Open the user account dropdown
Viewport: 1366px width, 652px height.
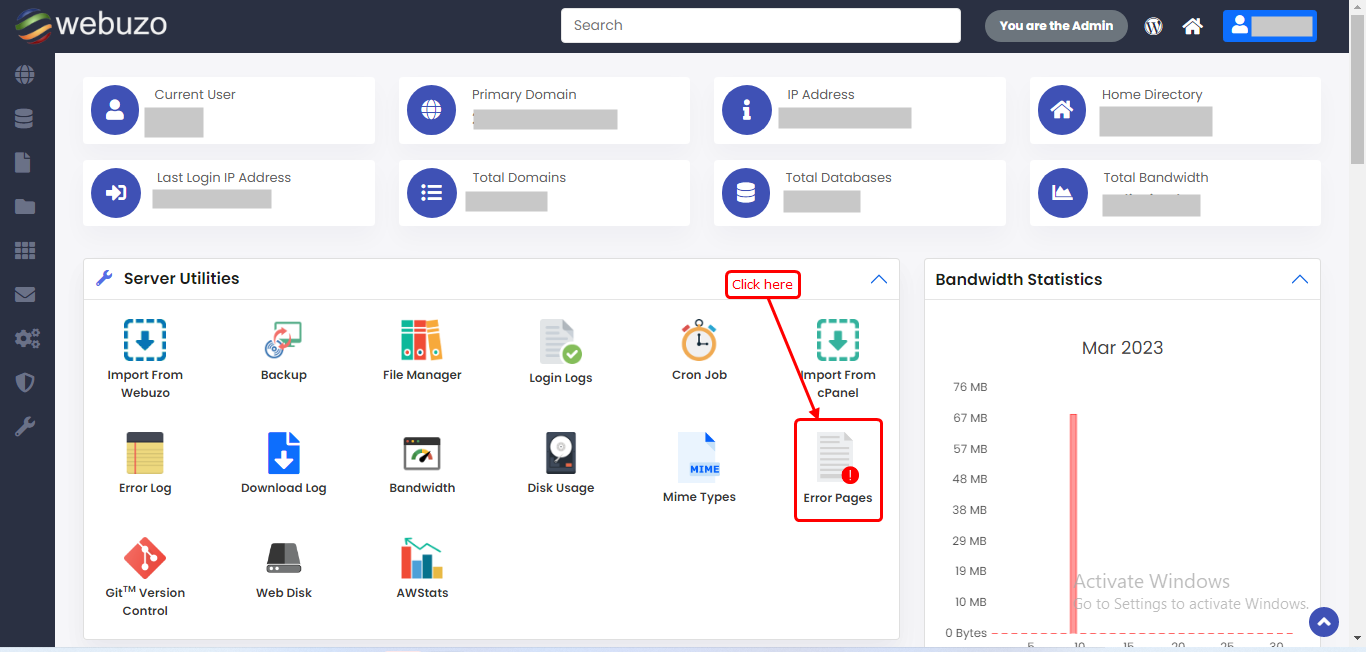[1269, 26]
